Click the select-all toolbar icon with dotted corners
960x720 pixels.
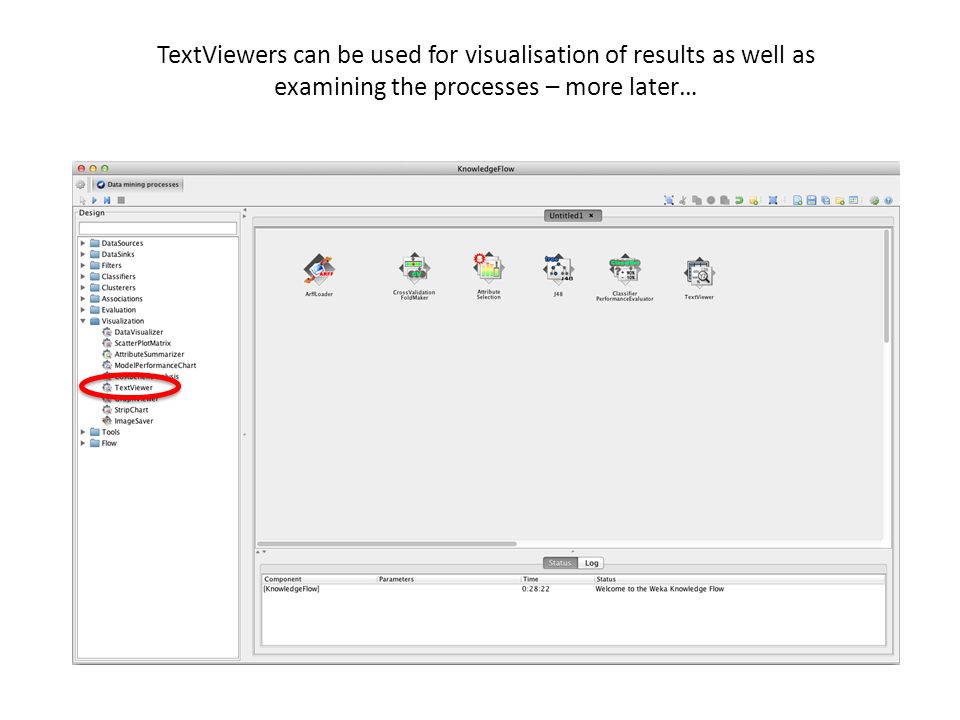tap(669, 200)
